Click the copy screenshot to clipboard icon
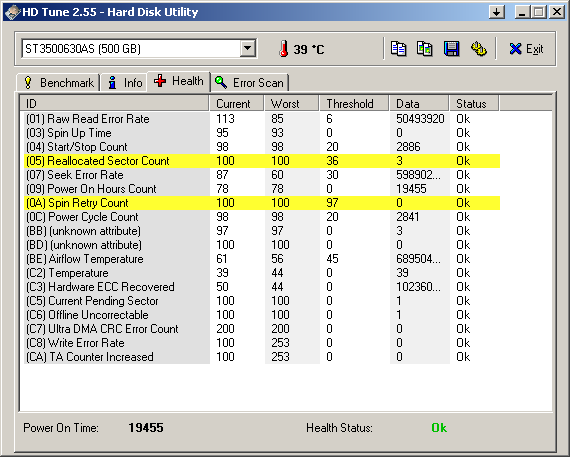This screenshot has width=570, height=457. coord(424,49)
